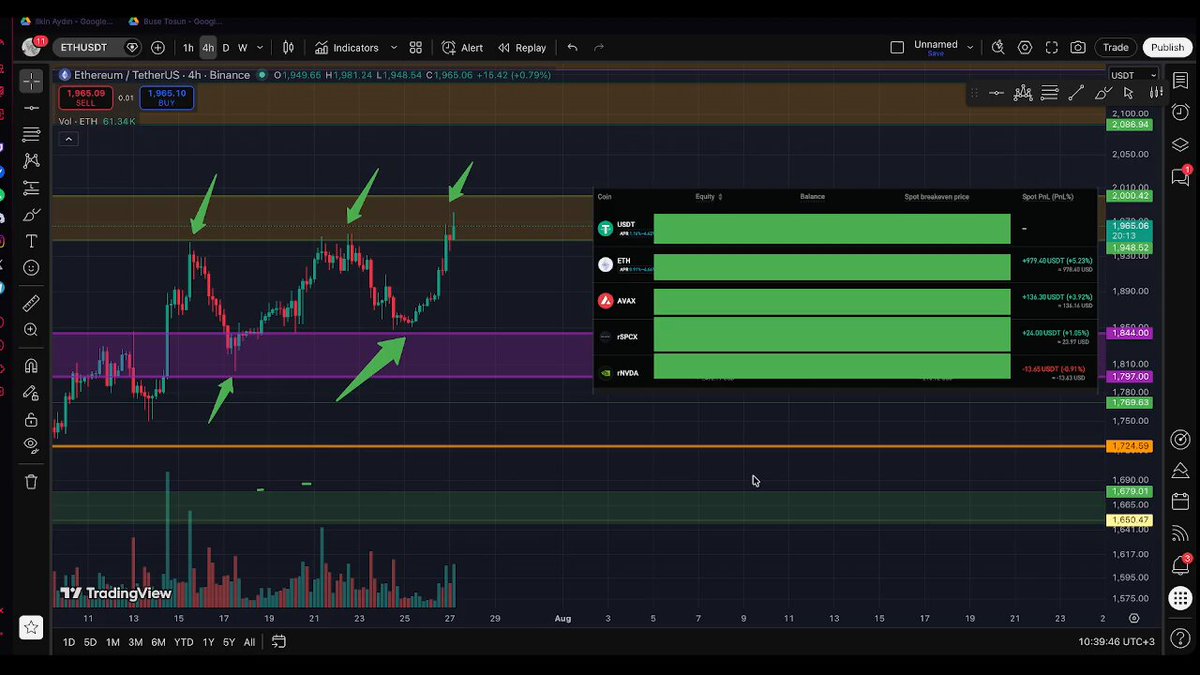Viewport: 1200px width, 675px height.
Task: Add symbol to compare with plus icon
Action: click(x=158, y=47)
